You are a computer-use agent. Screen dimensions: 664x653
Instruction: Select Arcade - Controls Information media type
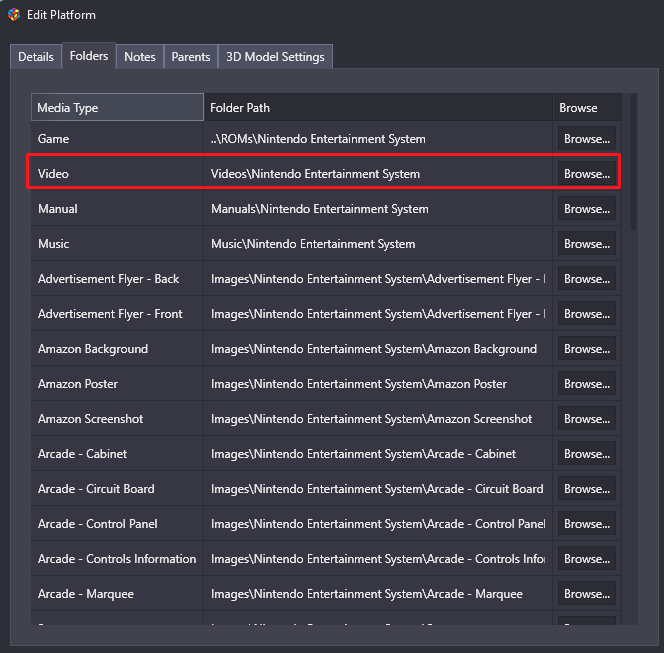point(117,559)
